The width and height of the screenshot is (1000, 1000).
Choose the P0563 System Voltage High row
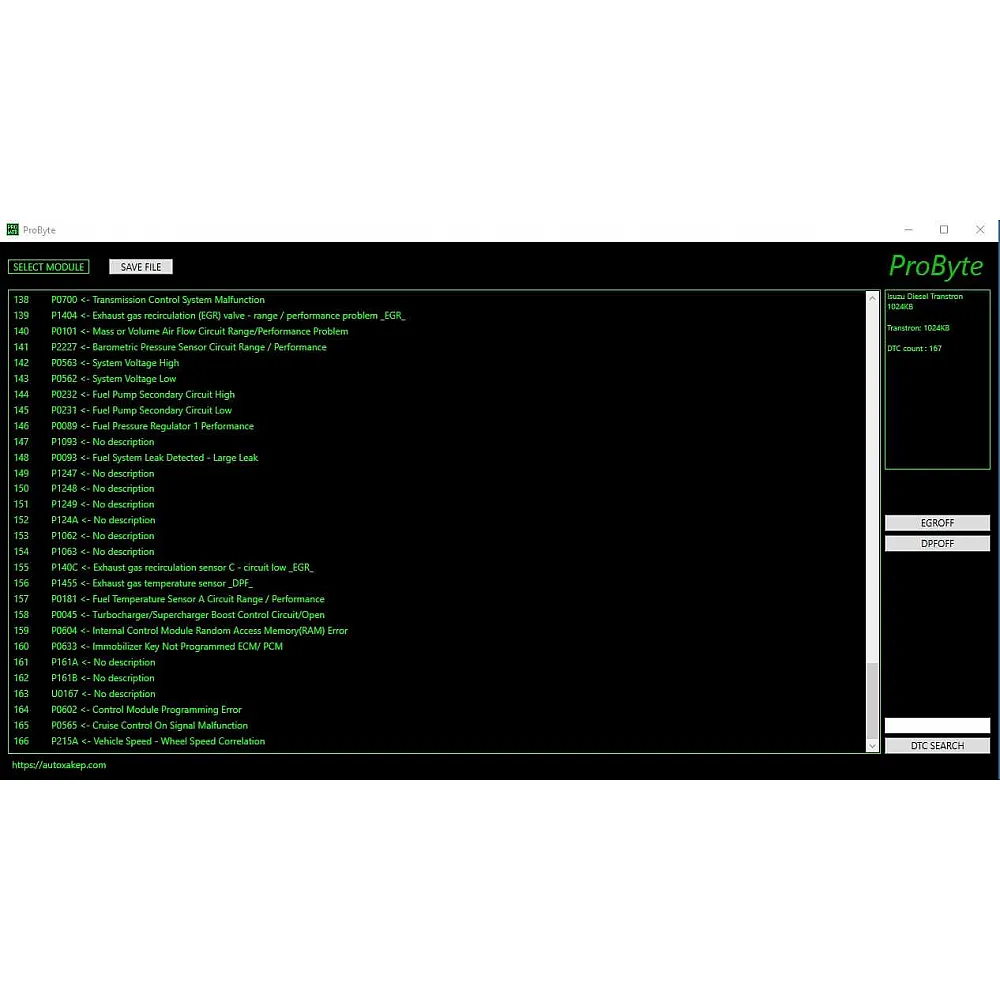point(115,363)
